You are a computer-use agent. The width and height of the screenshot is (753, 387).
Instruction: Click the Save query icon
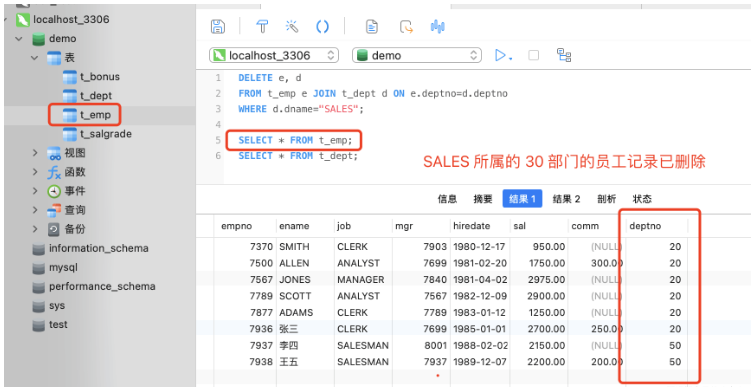(218, 26)
